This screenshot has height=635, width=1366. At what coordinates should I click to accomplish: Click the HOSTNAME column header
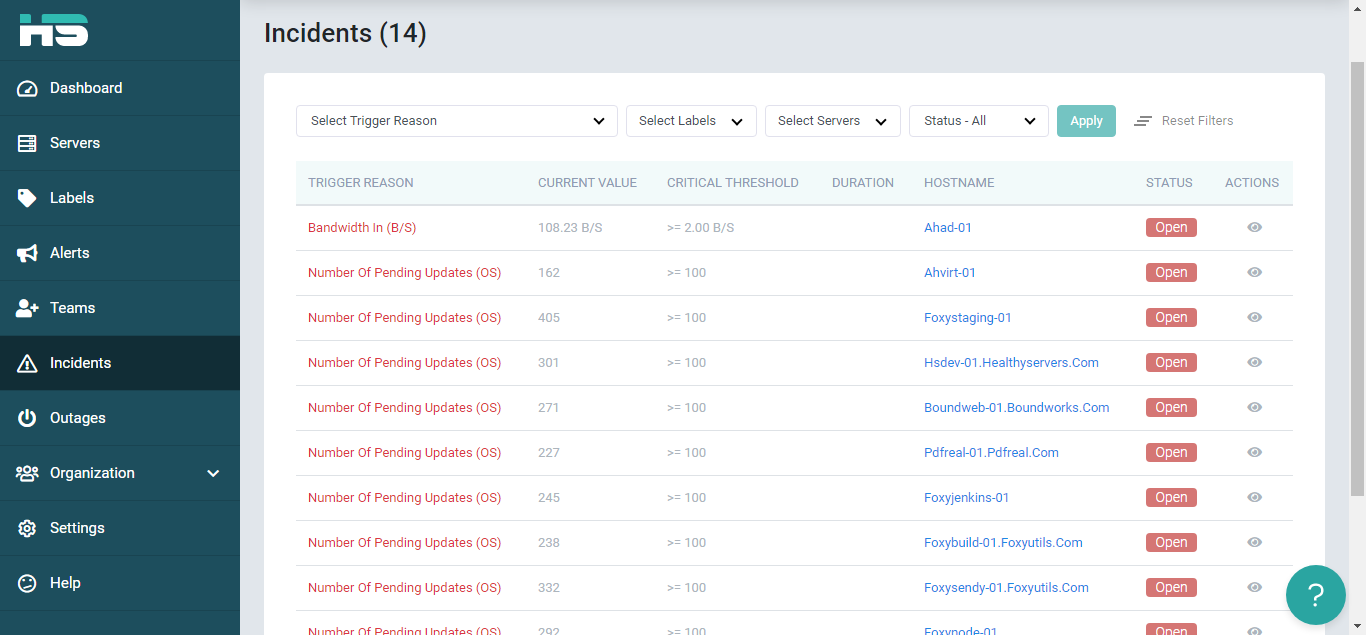click(x=959, y=183)
